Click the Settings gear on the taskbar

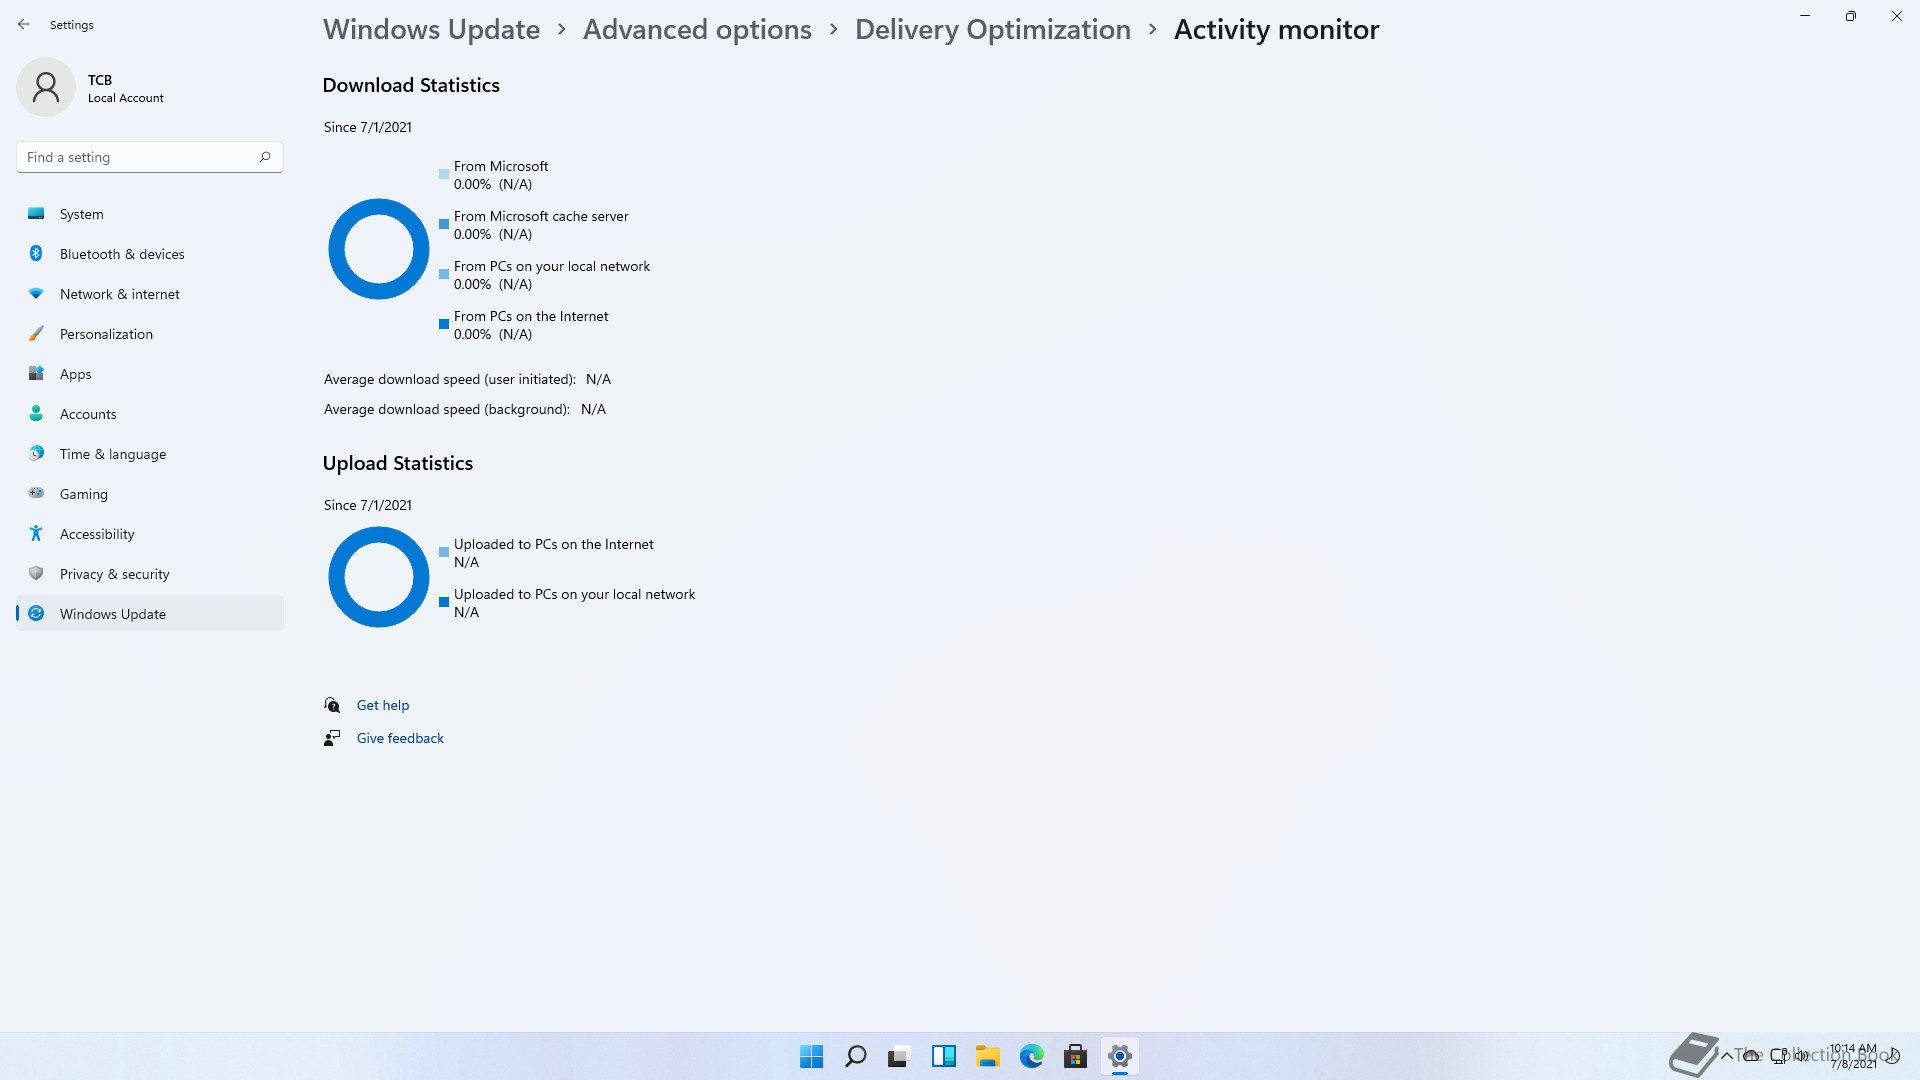coord(1119,1056)
